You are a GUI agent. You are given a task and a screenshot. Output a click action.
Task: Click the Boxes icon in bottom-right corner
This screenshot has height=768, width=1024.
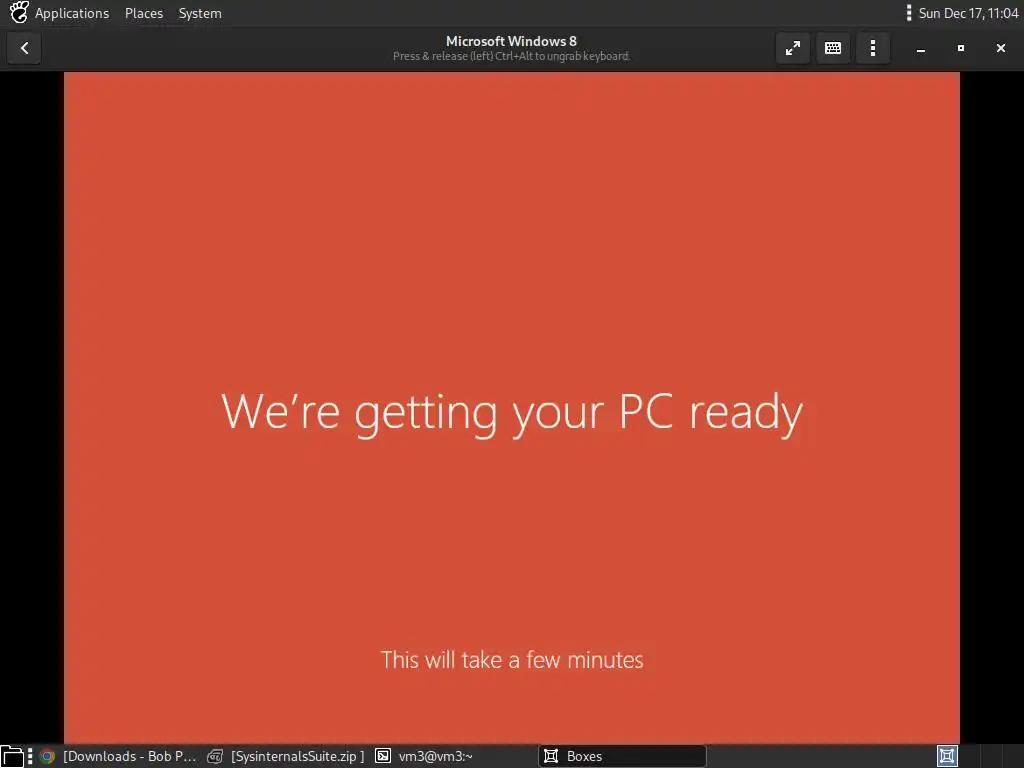click(947, 756)
